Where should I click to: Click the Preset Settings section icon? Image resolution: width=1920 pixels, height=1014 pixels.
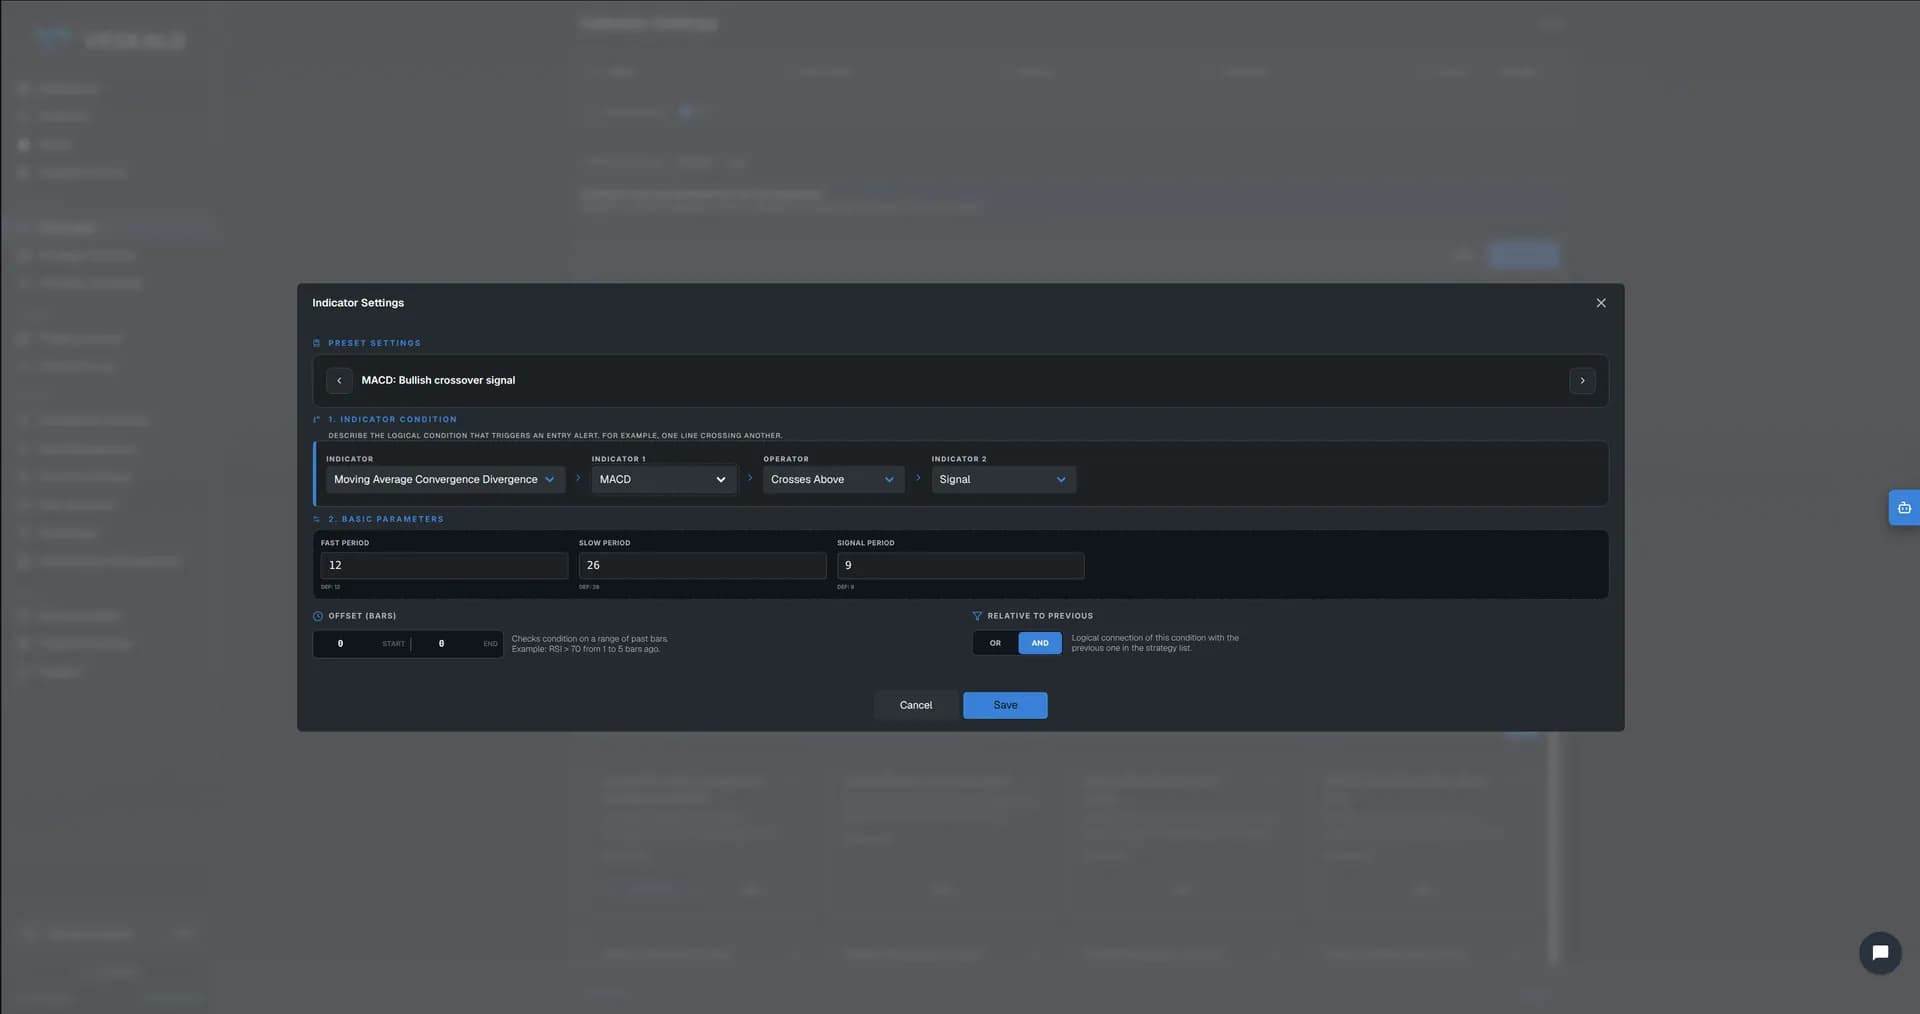[317, 344]
